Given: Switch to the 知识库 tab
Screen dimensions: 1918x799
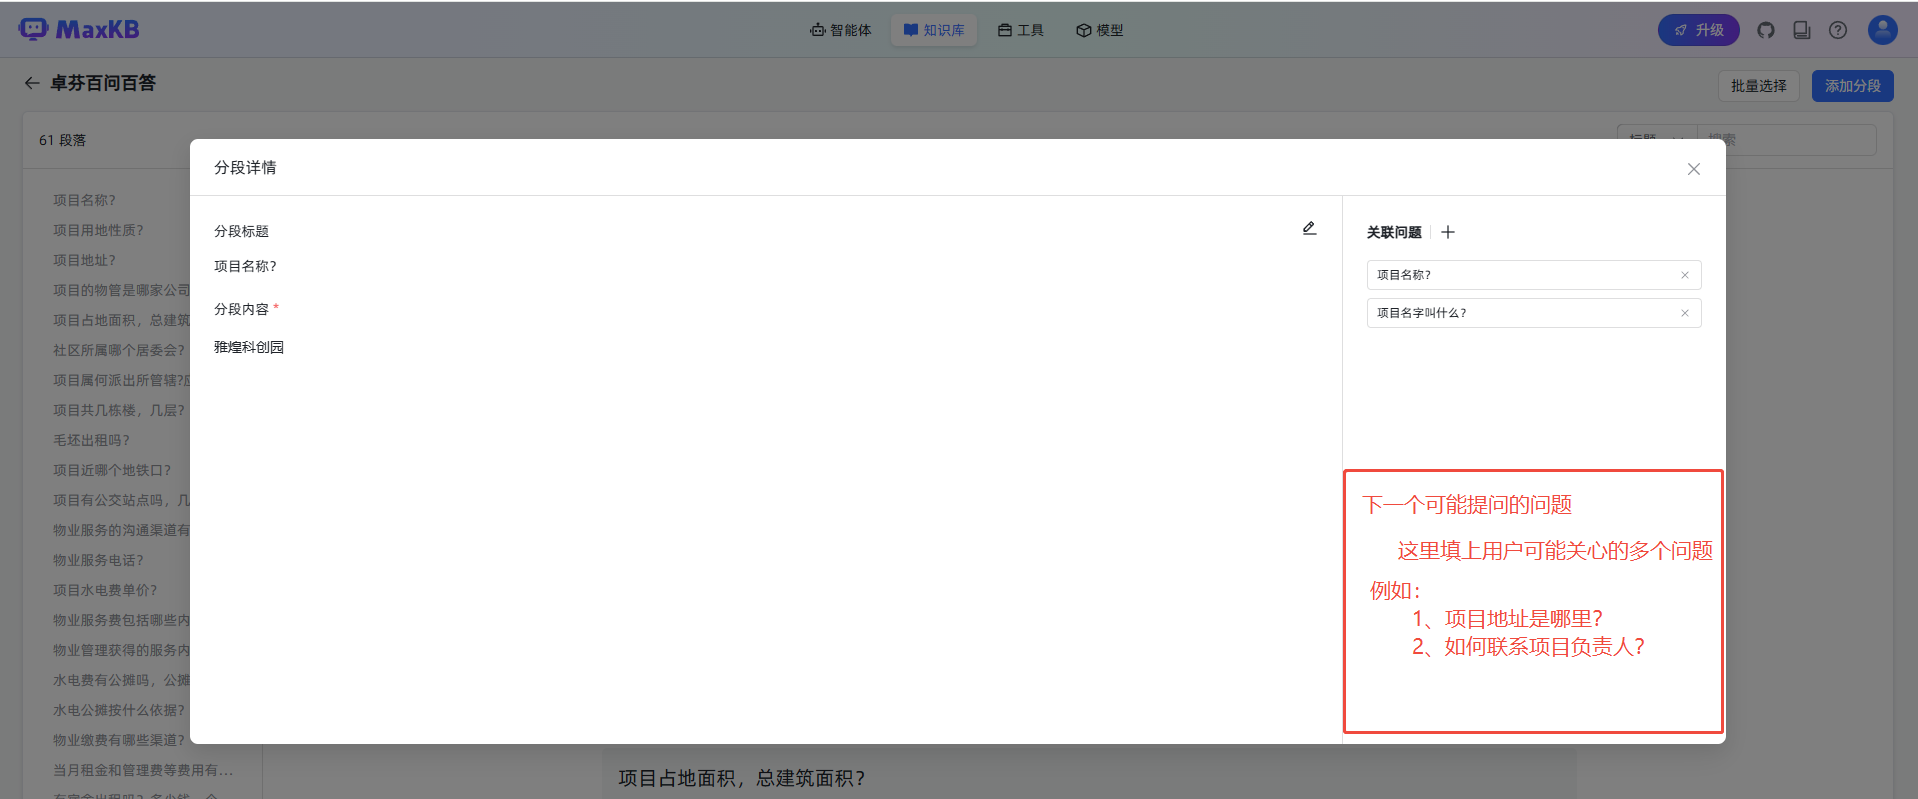Looking at the screenshot, I should click(934, 30).
